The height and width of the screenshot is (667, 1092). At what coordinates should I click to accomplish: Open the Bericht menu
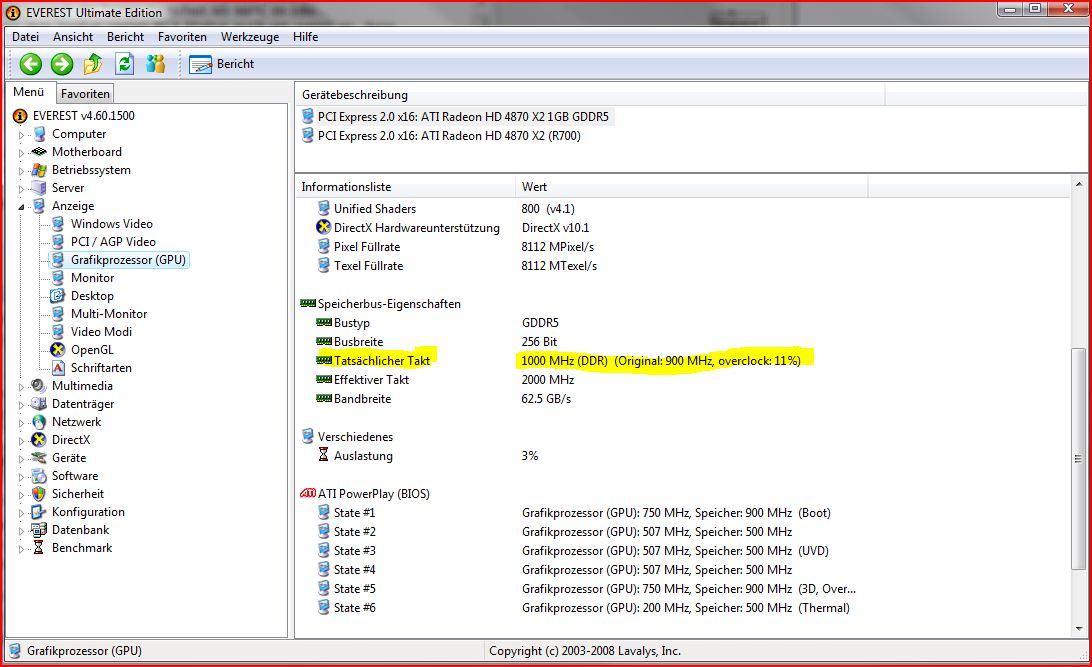coord(125,37)
